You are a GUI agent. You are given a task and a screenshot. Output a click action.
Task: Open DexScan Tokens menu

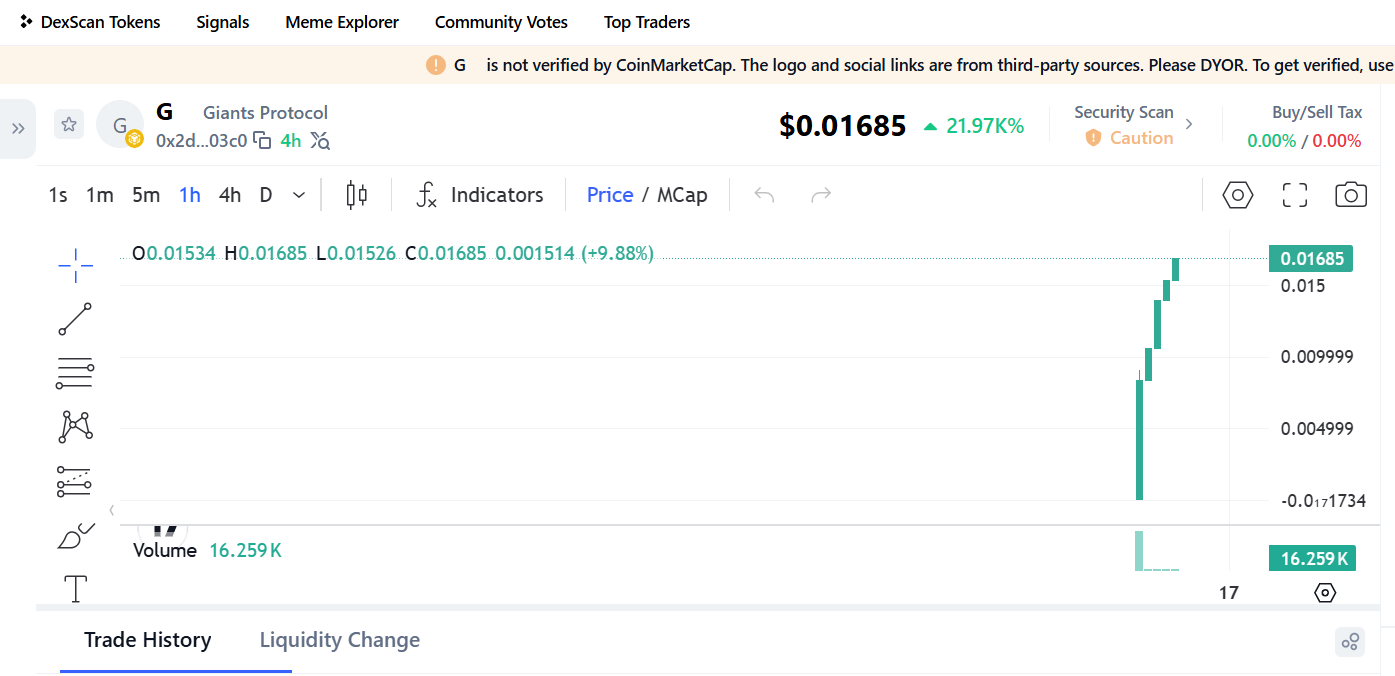click(90, 22)
